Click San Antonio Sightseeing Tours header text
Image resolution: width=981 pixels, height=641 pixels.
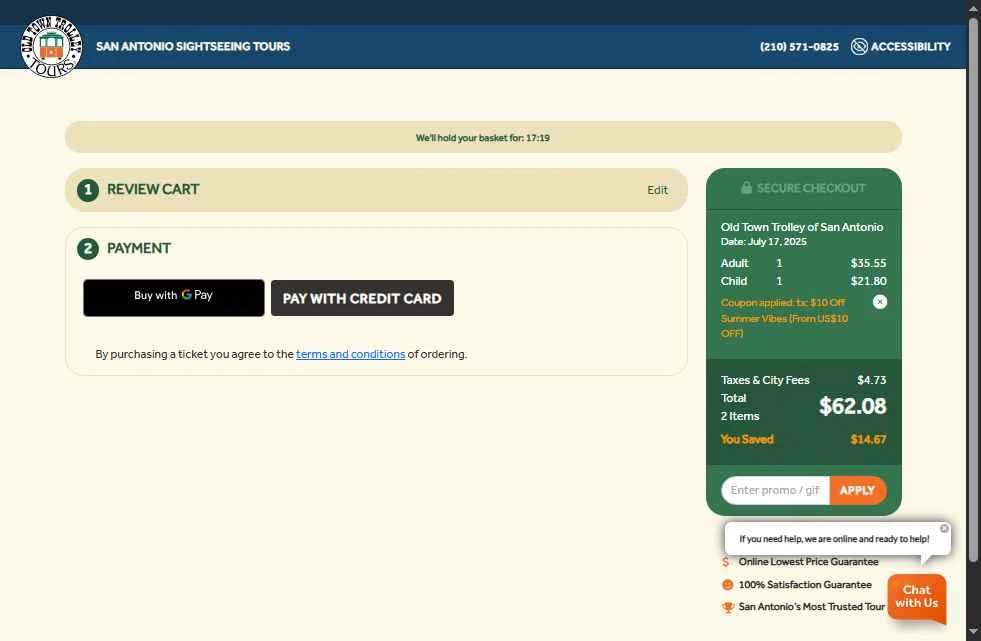193,46
